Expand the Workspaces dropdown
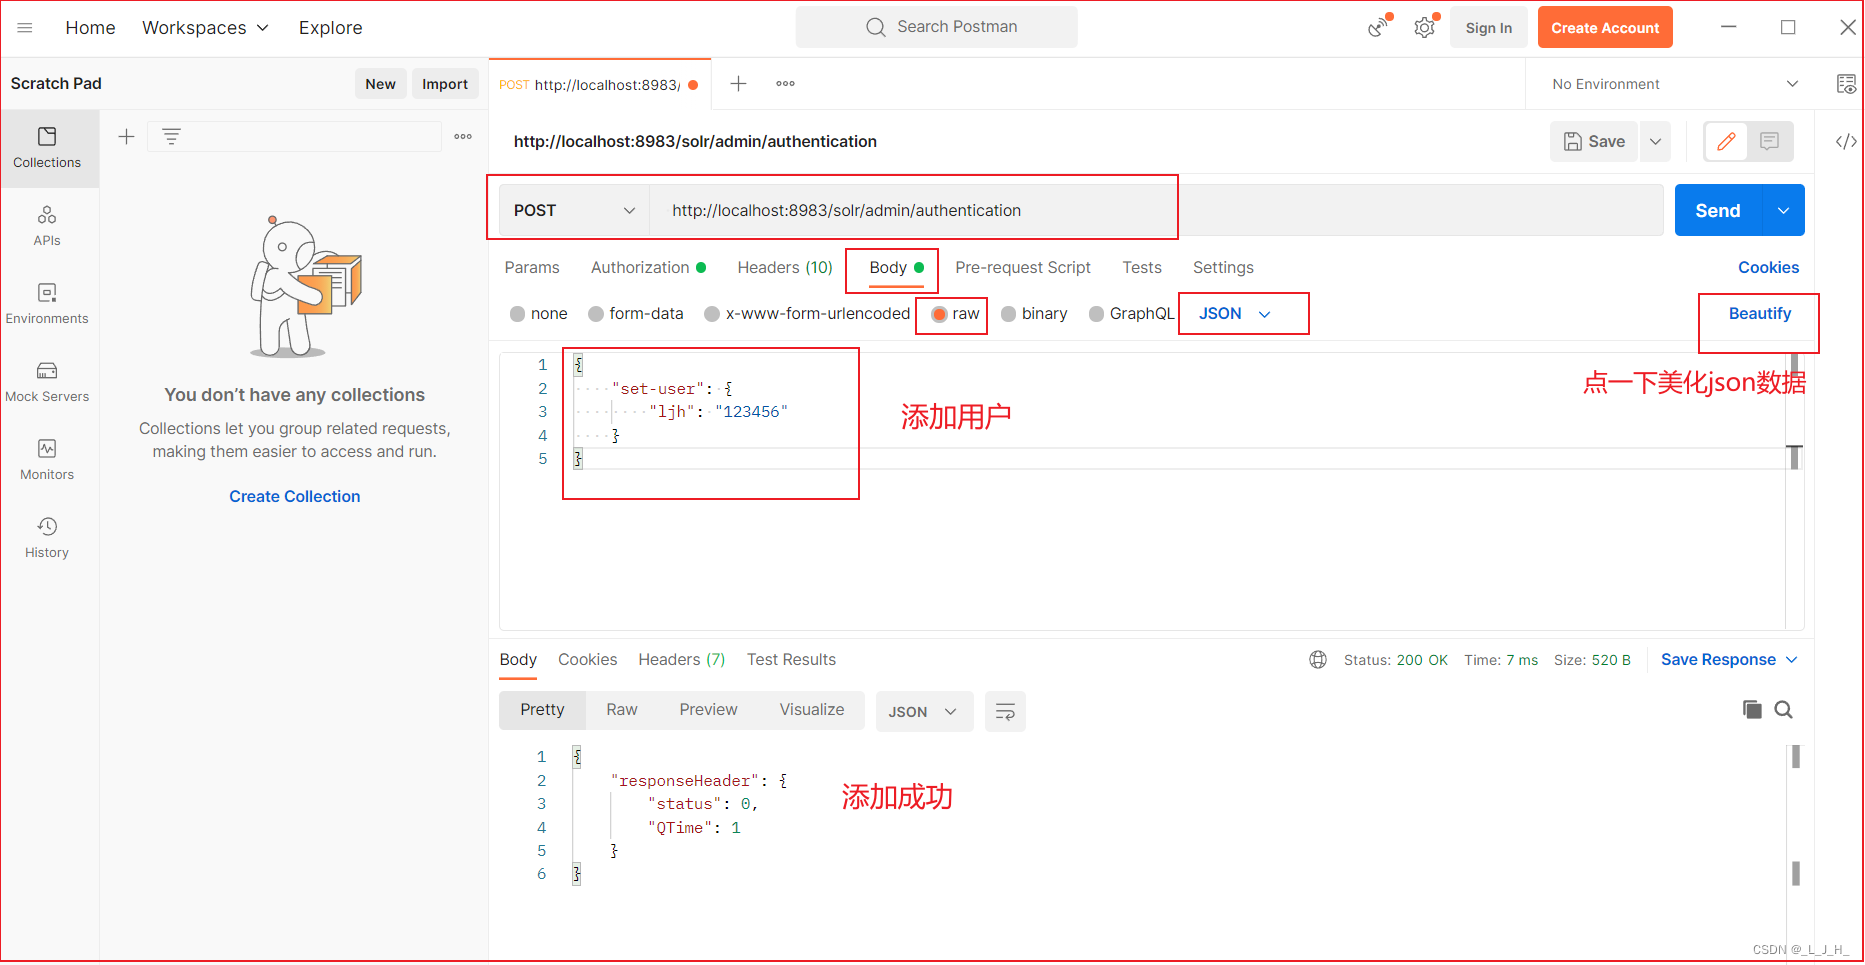This screenshot has width=1865, height=965. coord(205,28)
